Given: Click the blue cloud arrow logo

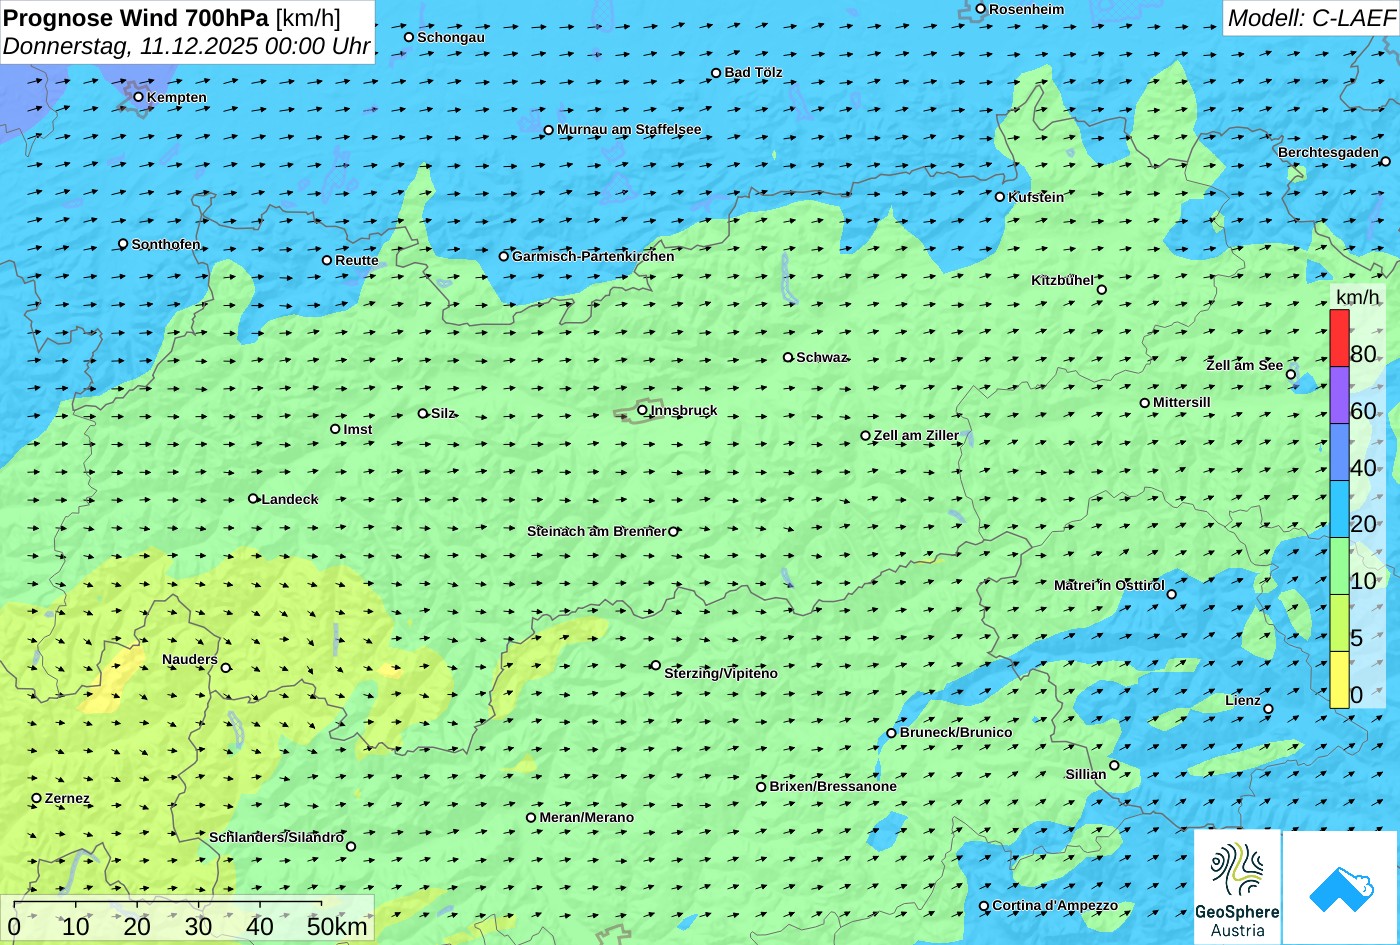Looking at the screenshot, I should click(x=1340, y=888).
